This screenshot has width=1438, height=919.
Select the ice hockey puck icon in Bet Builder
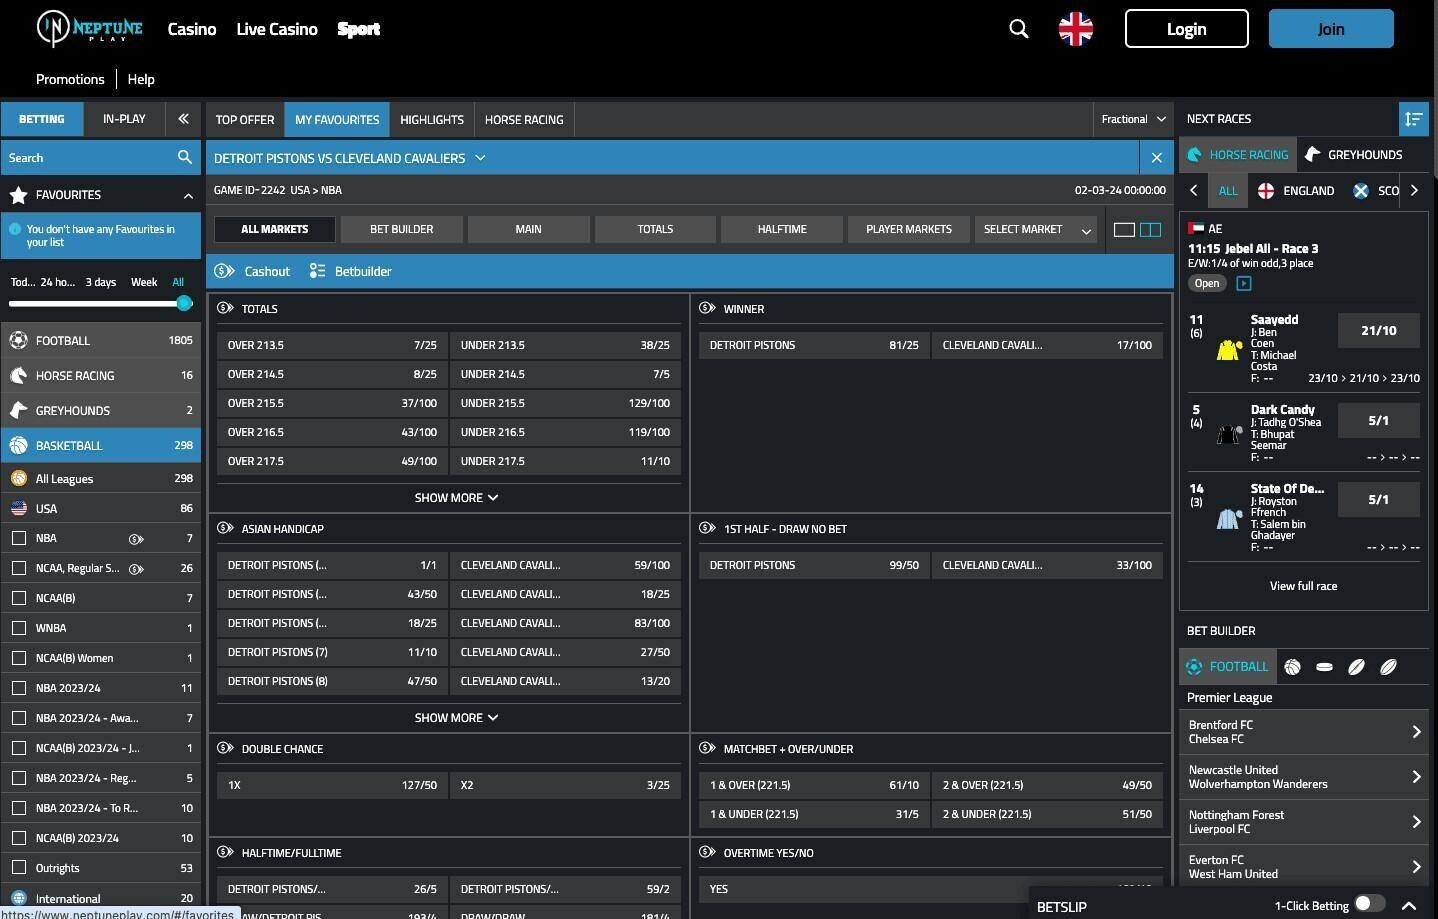1324,667
